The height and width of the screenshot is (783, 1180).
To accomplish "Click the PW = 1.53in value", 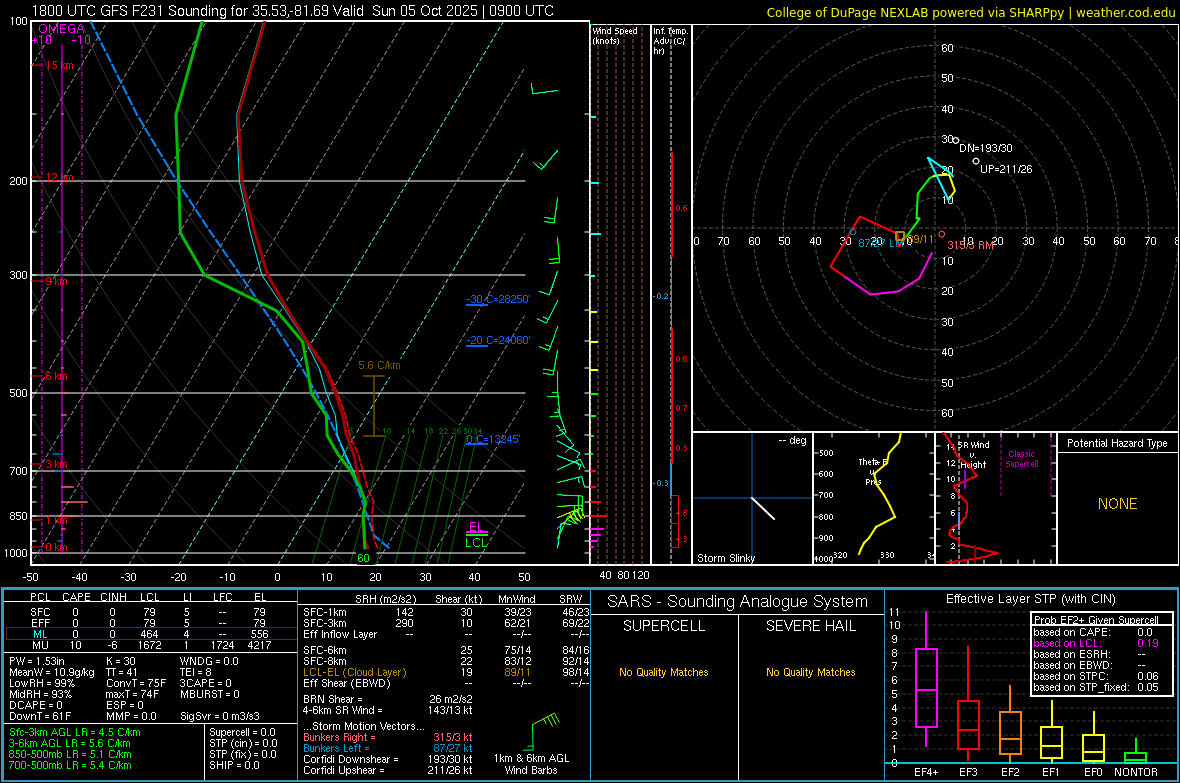I will (x=37, y=662).
